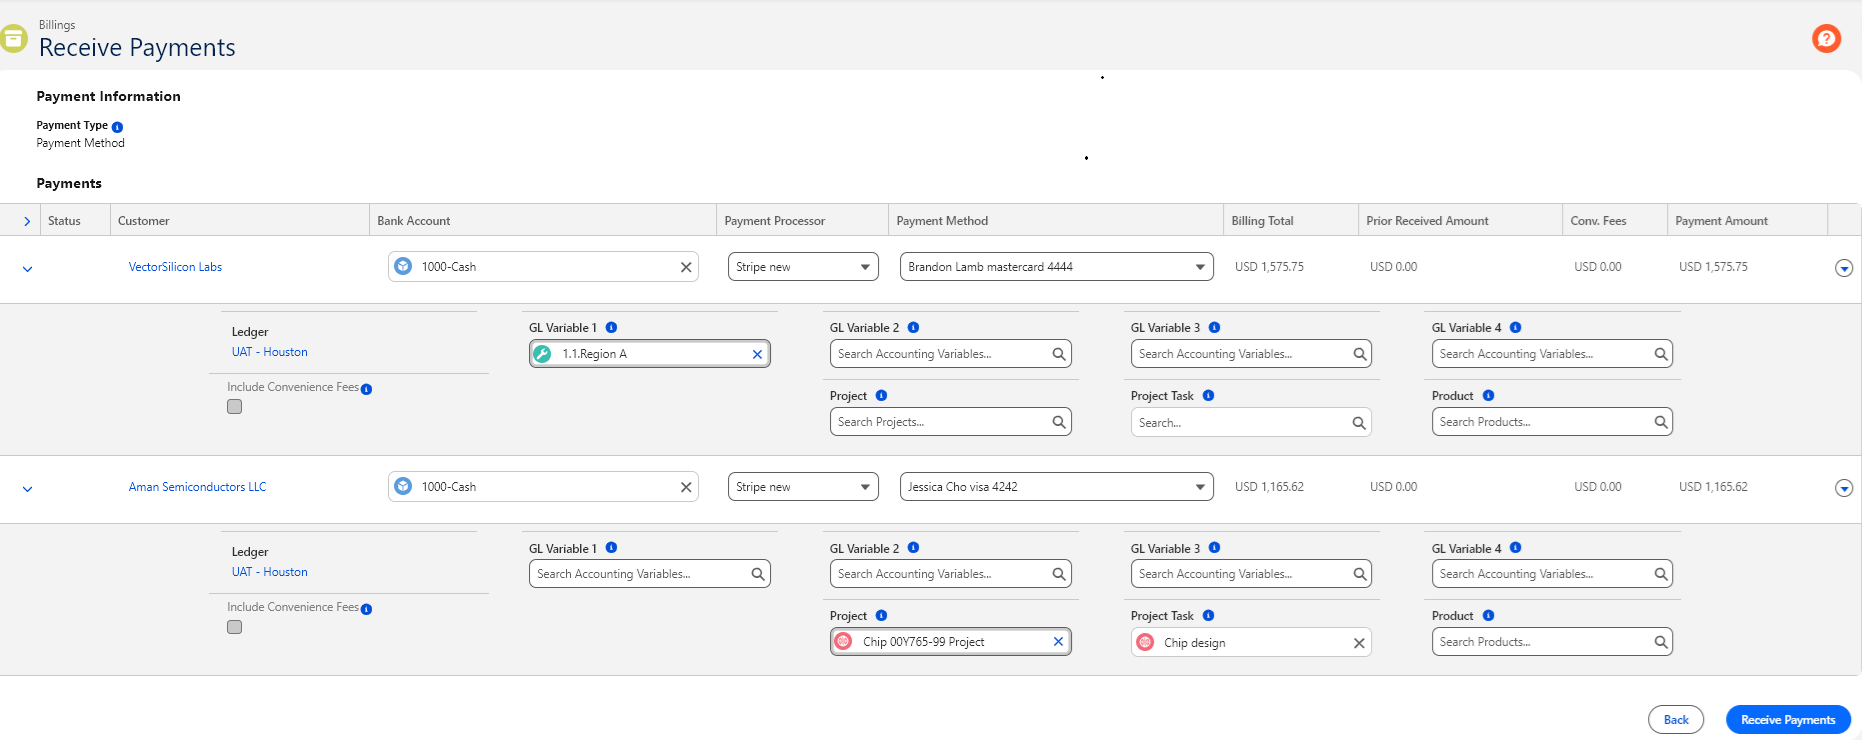This screenshot has height=740, width=1862.
Task: Check Include Convenience Fees for Aman Semiconductors
Action: pyautogui.click(x=234, y=627)
